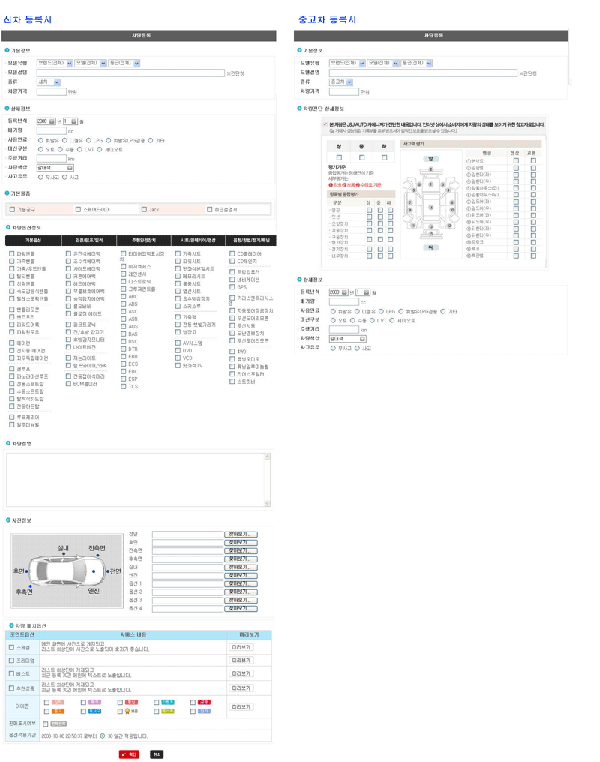This screenshot has height=762, width=600.
Task: Select 수동 transmission radio in the used car form
Action: [353, 320]
